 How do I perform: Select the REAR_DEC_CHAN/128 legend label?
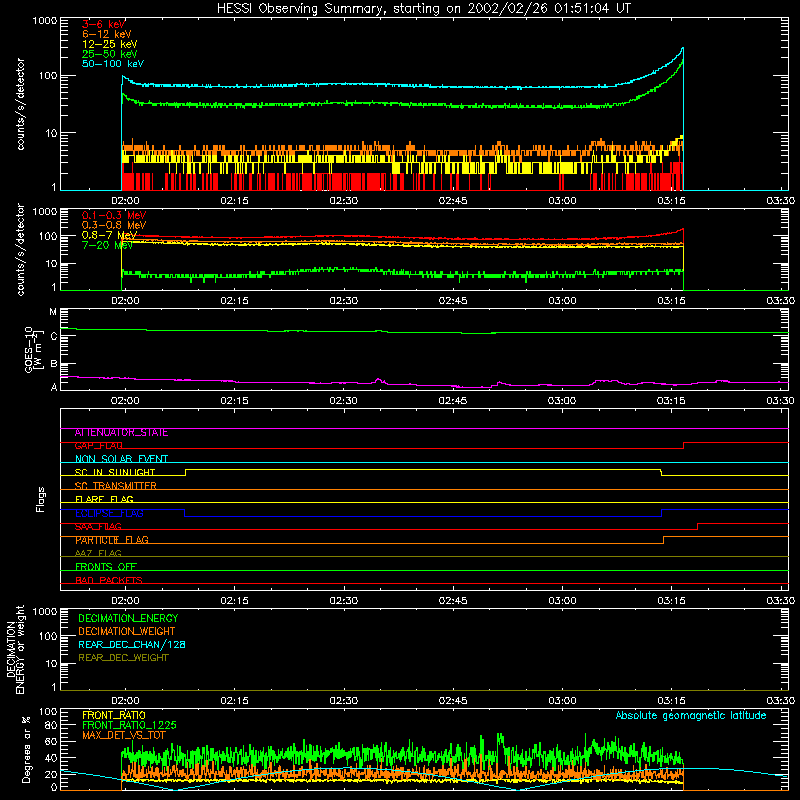pos(132,645)
